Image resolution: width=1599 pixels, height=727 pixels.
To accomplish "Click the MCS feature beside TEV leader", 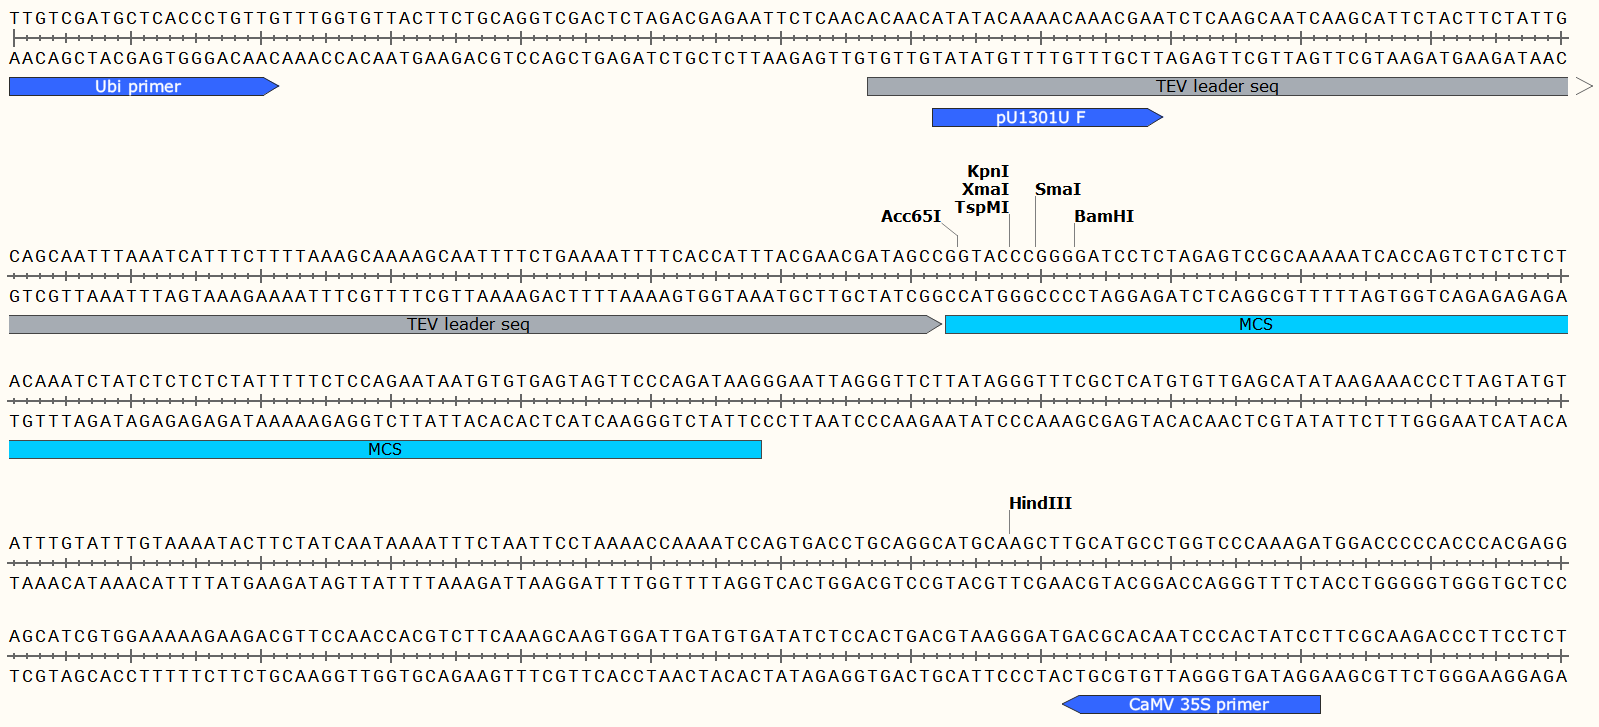I will coord(1256,325).
